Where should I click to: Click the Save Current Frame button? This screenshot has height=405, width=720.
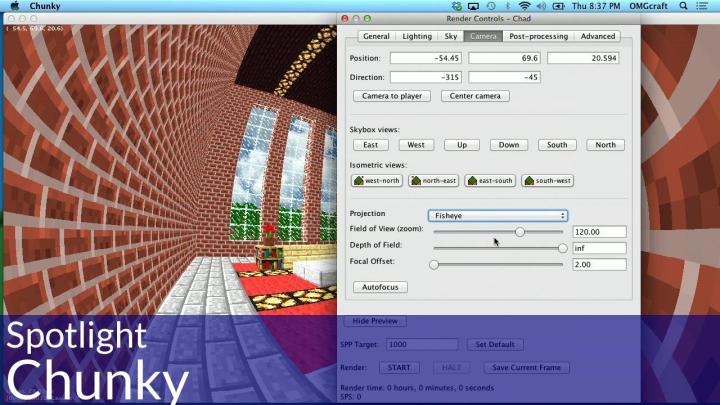(526, 367)
